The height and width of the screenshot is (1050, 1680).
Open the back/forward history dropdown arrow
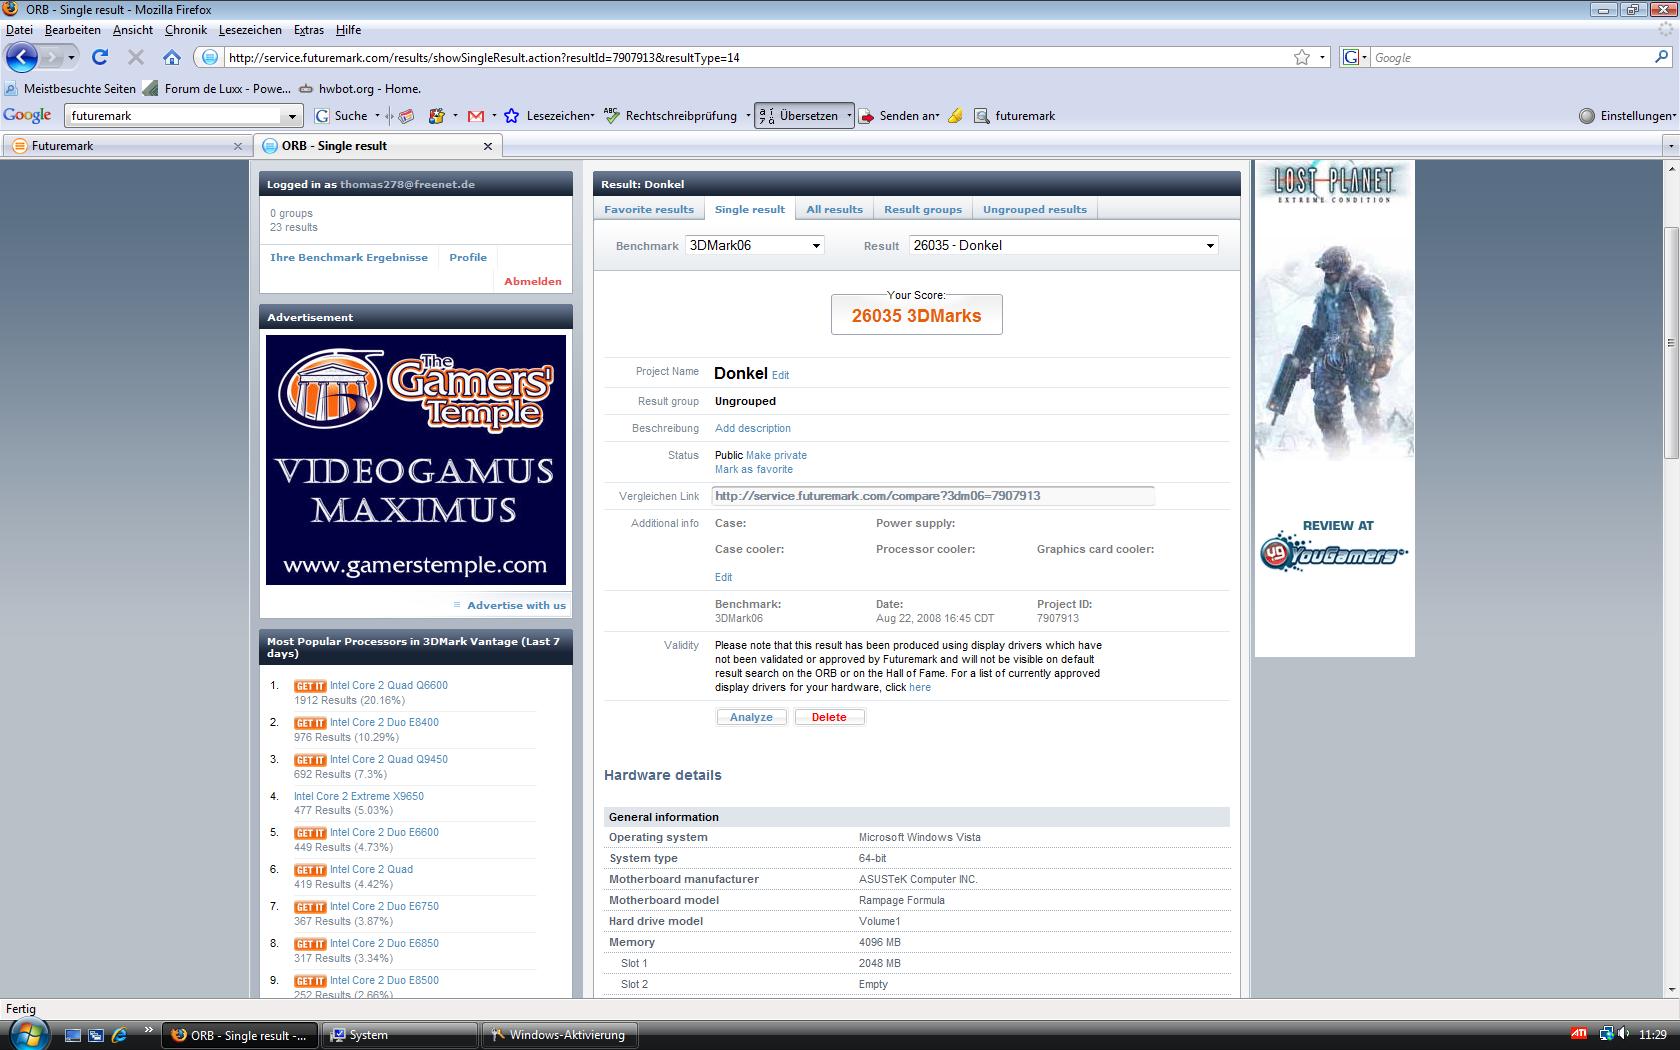tap(71, 57)
